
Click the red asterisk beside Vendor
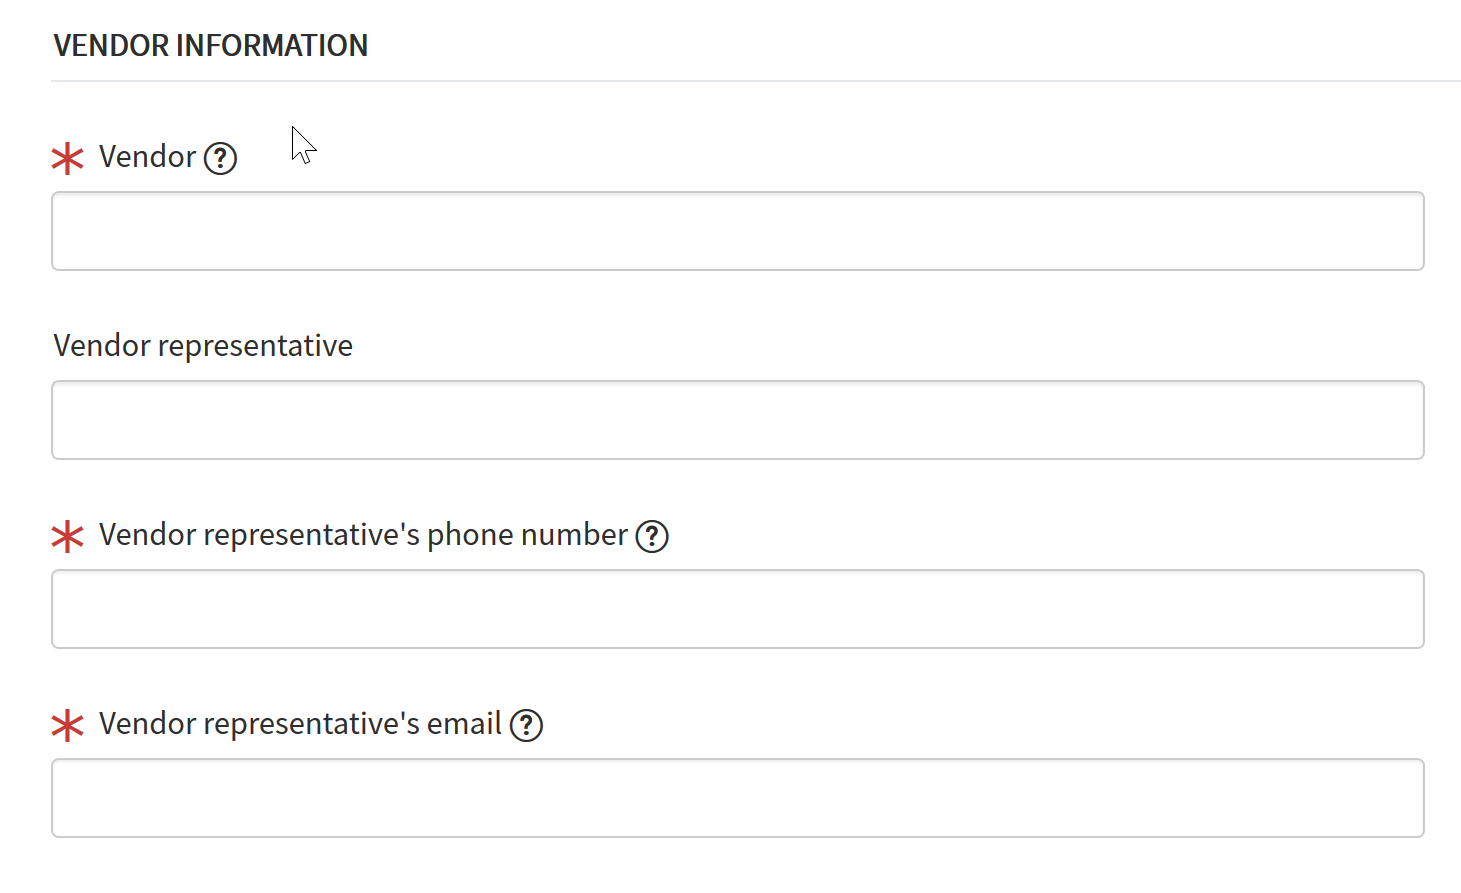tap(67, 158)
